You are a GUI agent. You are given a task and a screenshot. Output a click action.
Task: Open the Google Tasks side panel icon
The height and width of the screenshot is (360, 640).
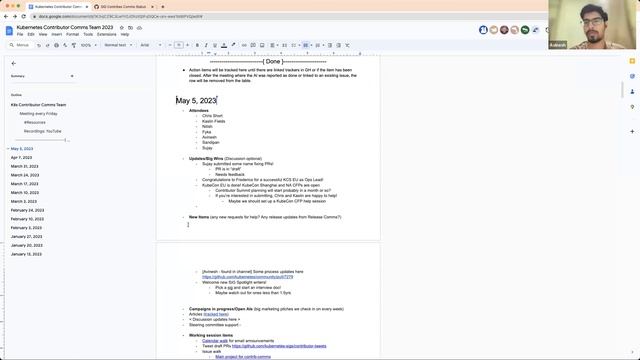pyautogui.click(x=632, y=76)
